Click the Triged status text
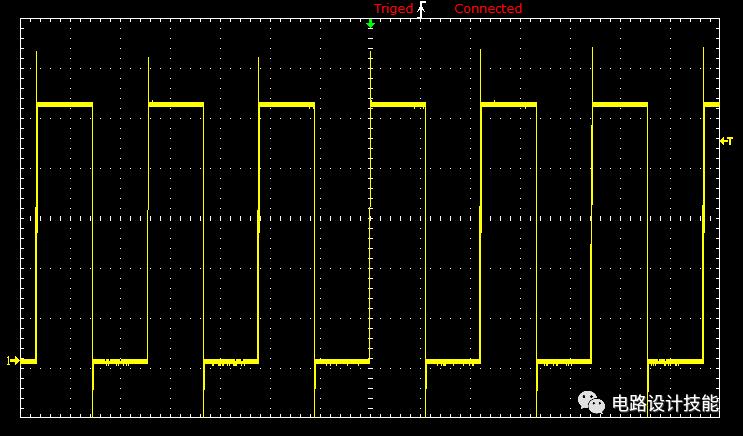743x436 pixels. click(x=393, y=9)
